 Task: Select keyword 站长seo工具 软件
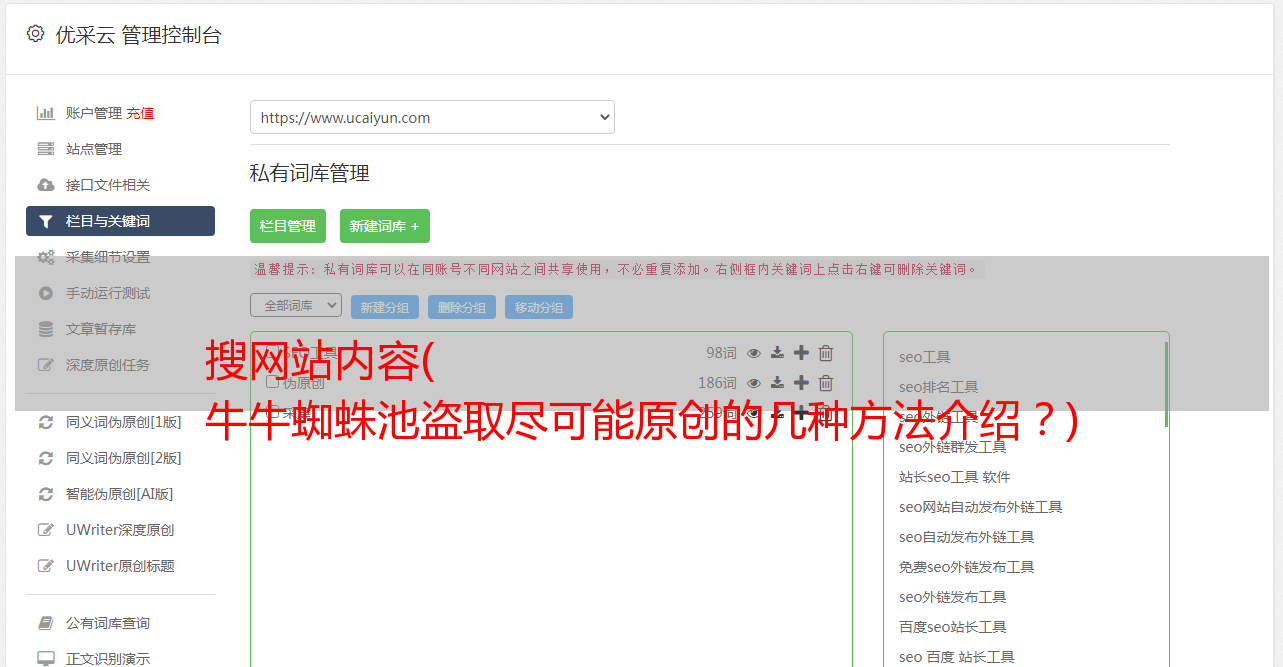955,477
